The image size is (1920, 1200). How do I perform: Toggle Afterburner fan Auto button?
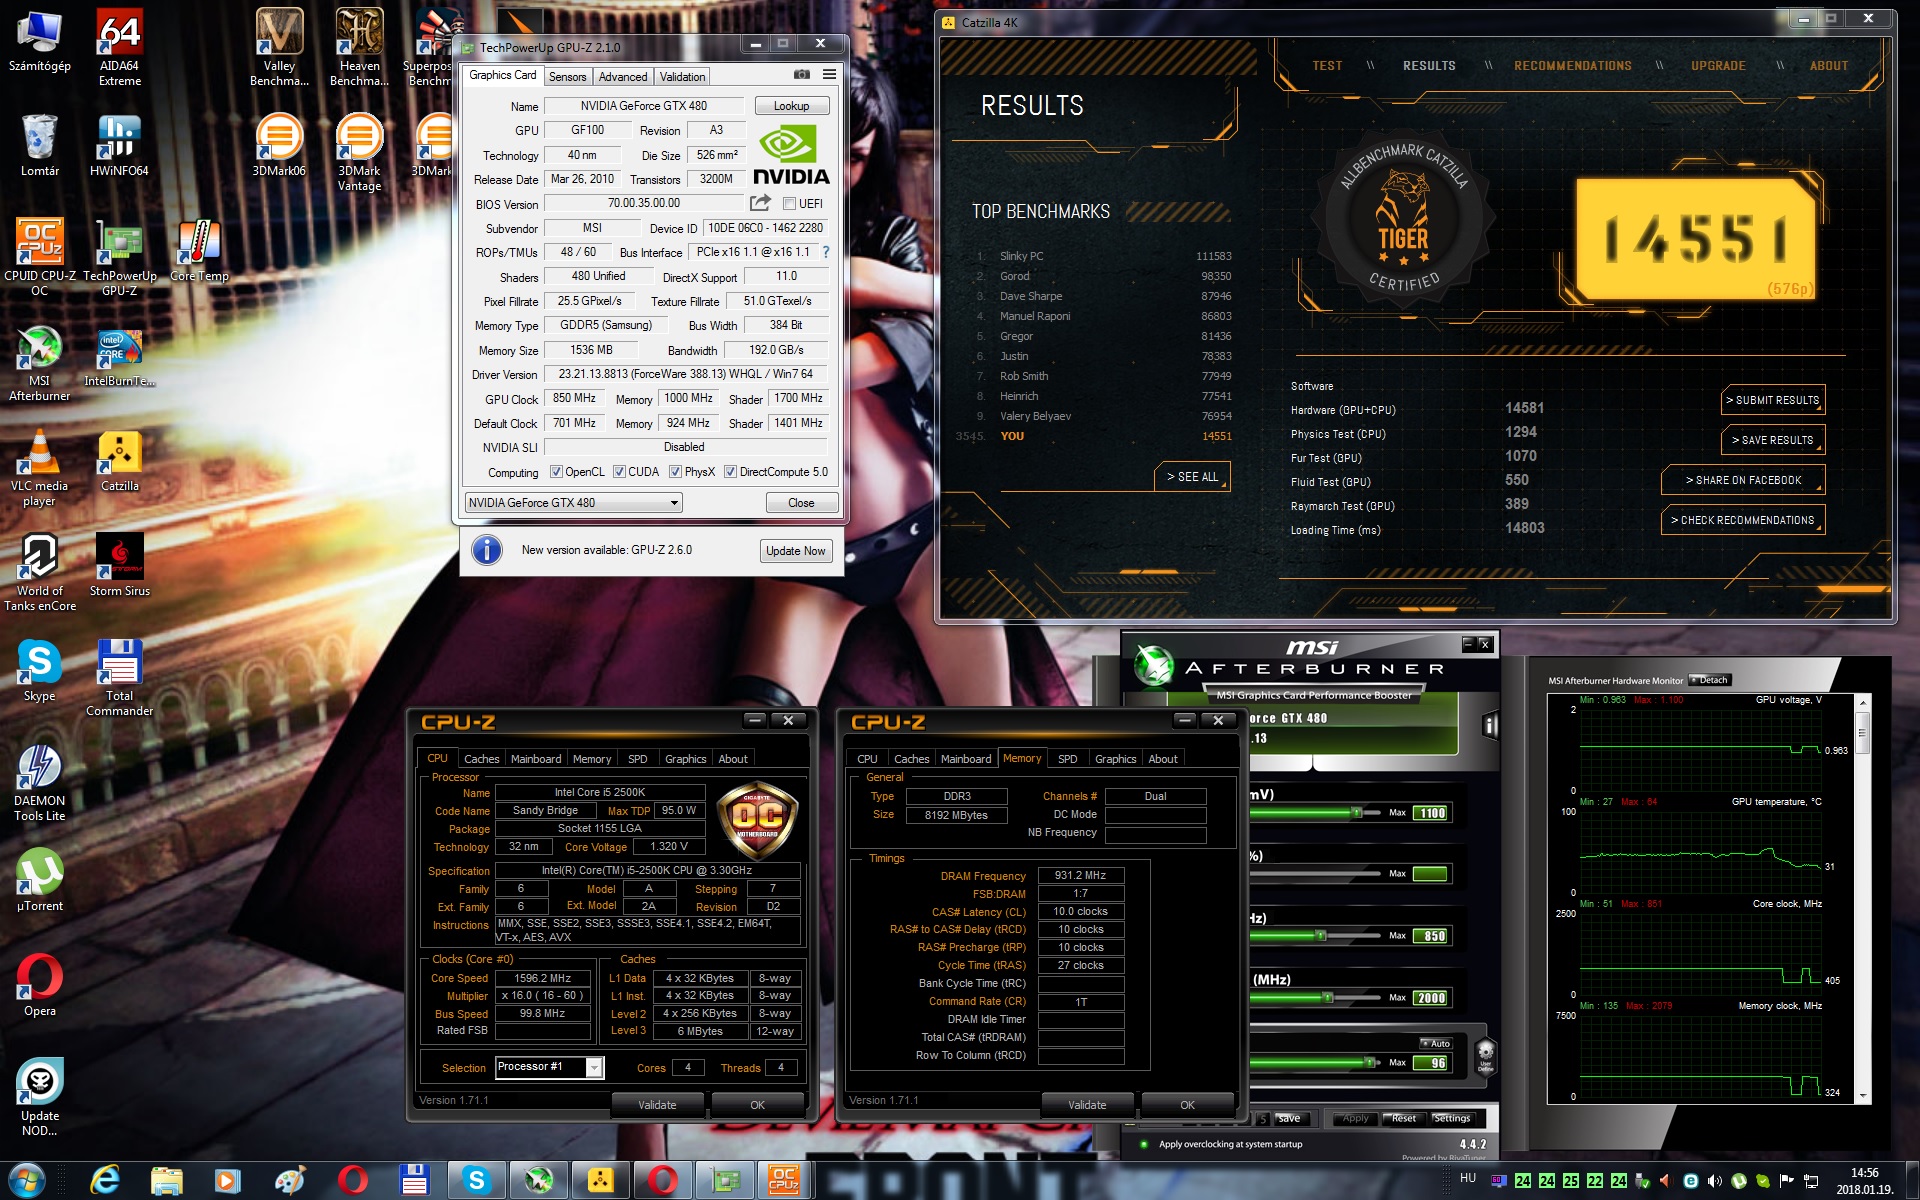point(1435,1043)
